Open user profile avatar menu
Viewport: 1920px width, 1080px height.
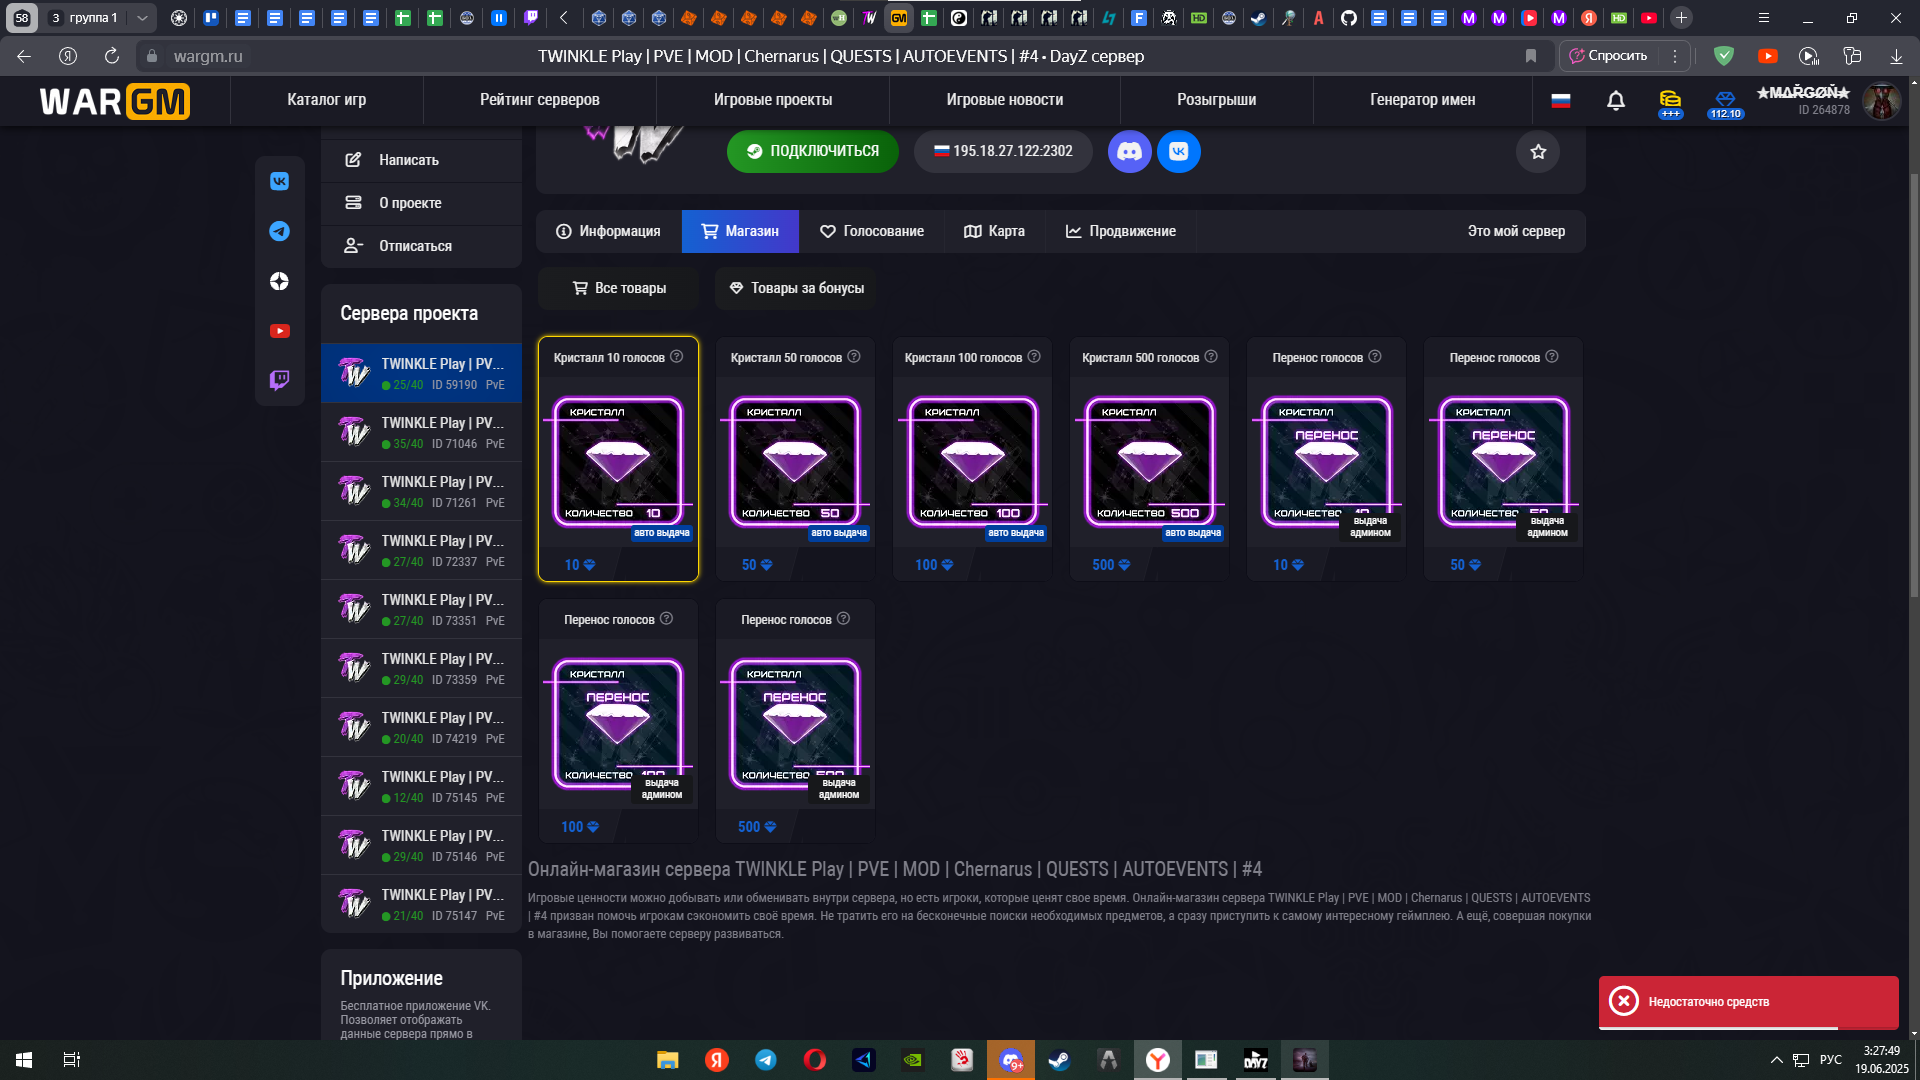(x=1881, y=101)
